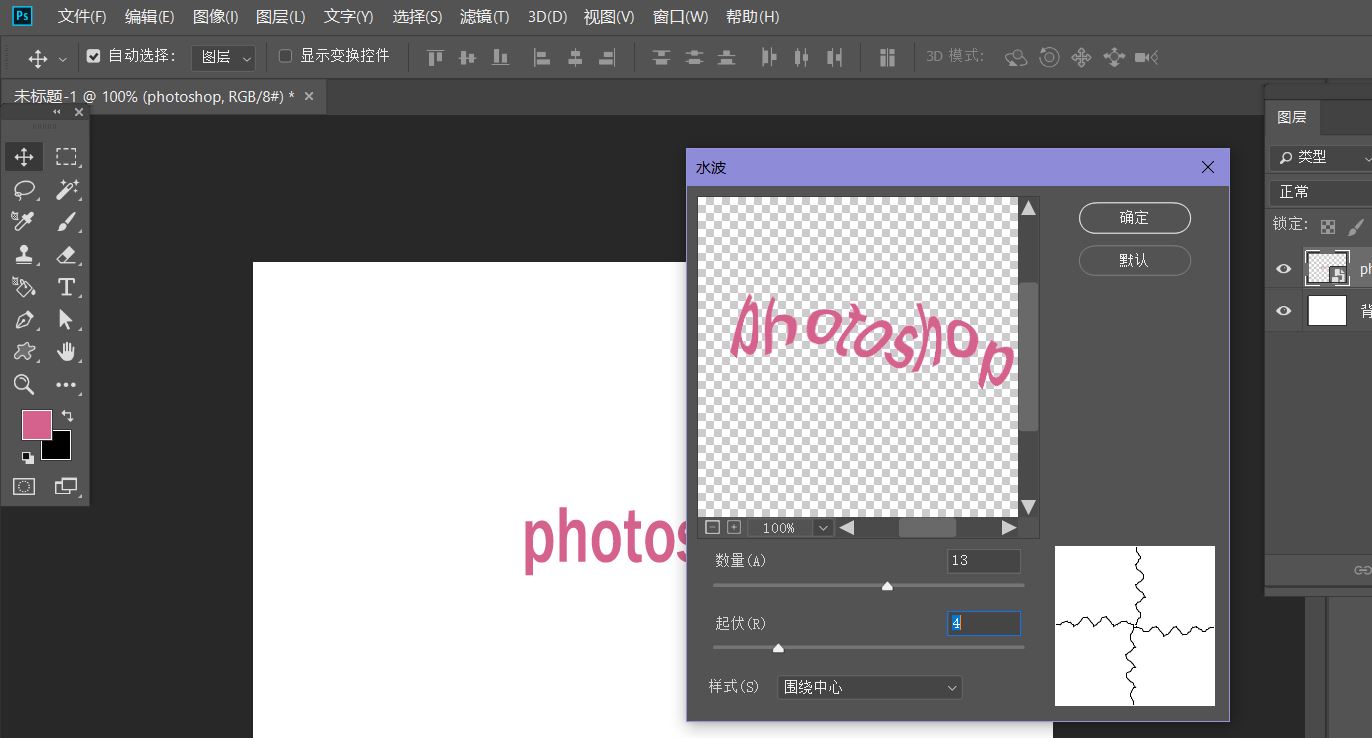This screenshot has width=1372, height=738.
Task: Select the Hand tool
Action: (x=66, y=352)
